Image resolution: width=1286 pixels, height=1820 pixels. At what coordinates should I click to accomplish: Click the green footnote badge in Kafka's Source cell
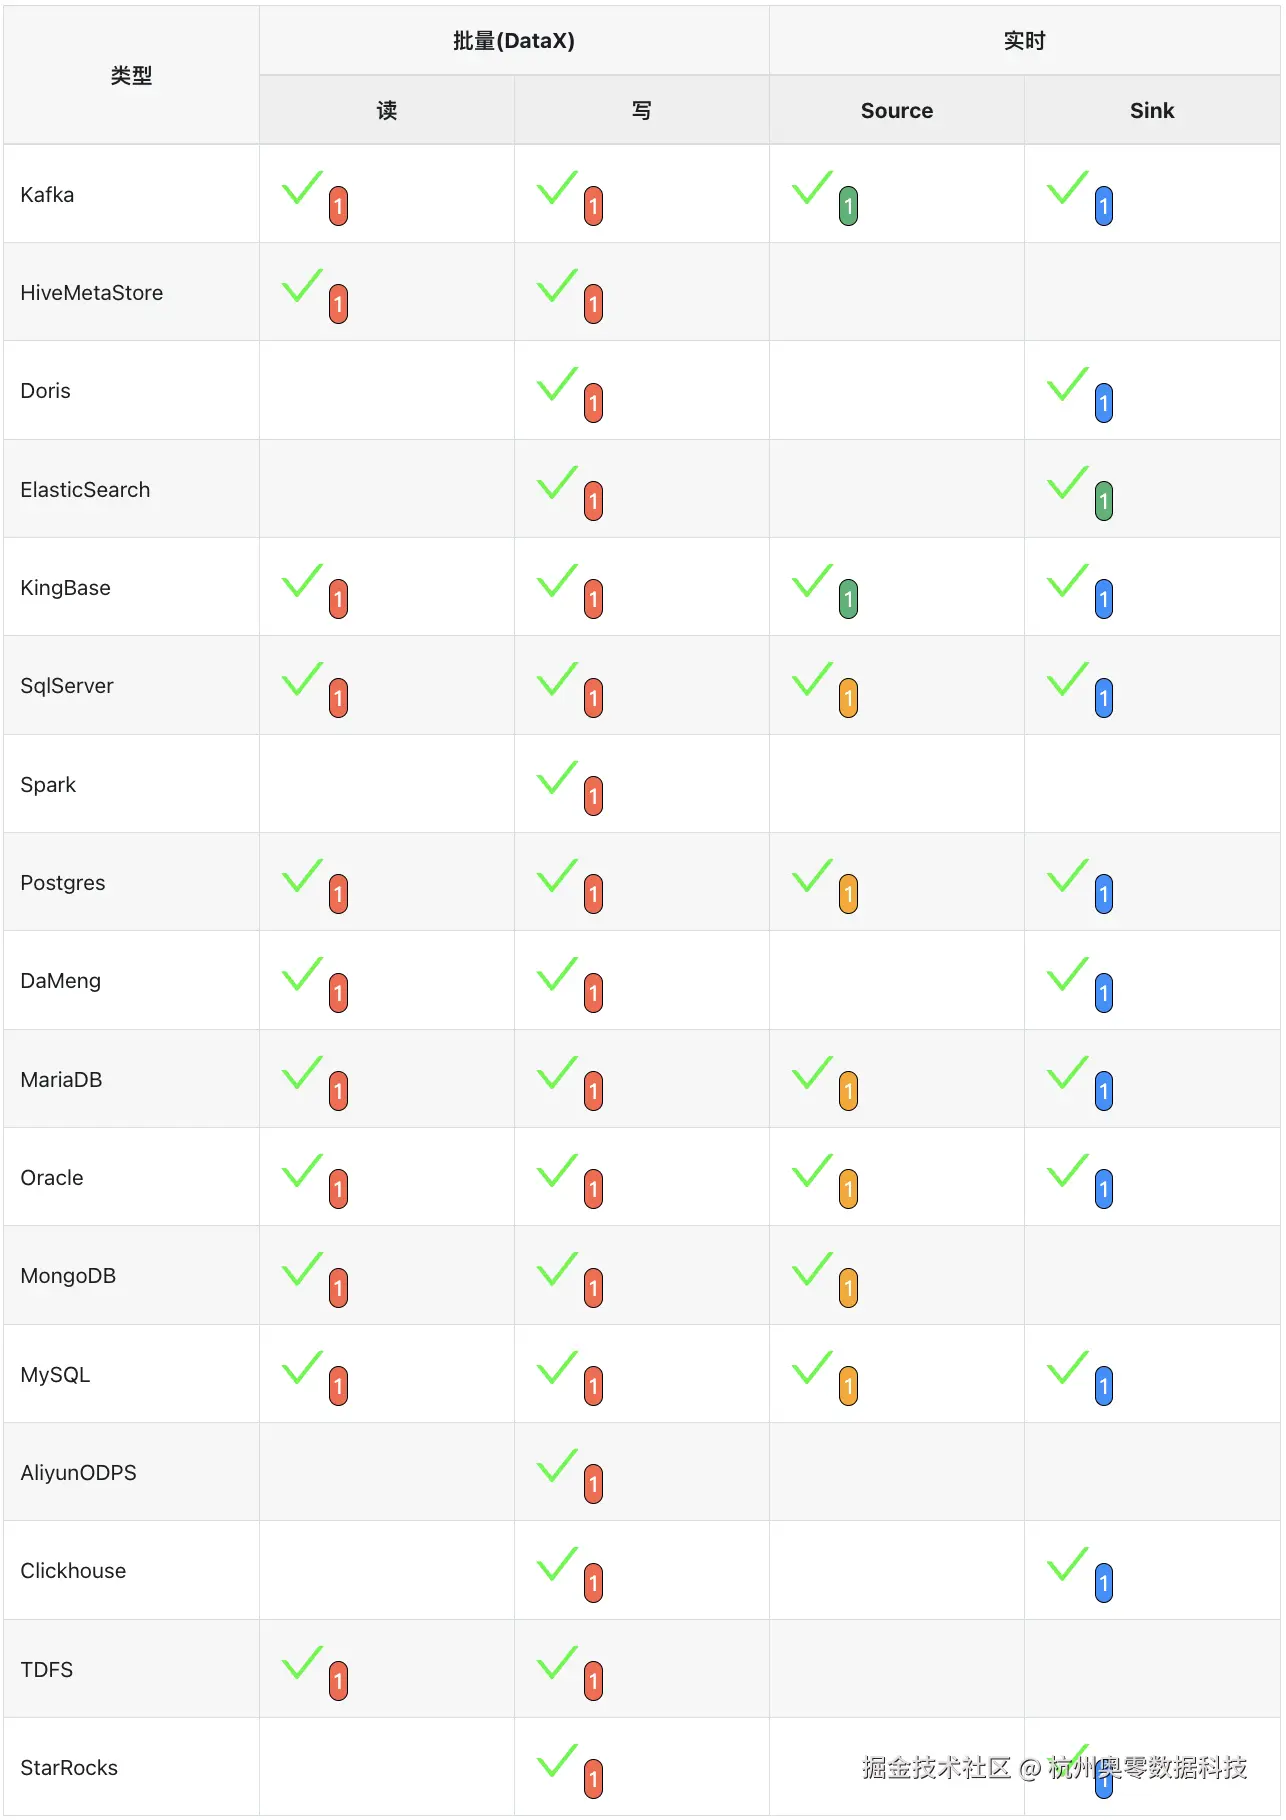coord(848,206)
